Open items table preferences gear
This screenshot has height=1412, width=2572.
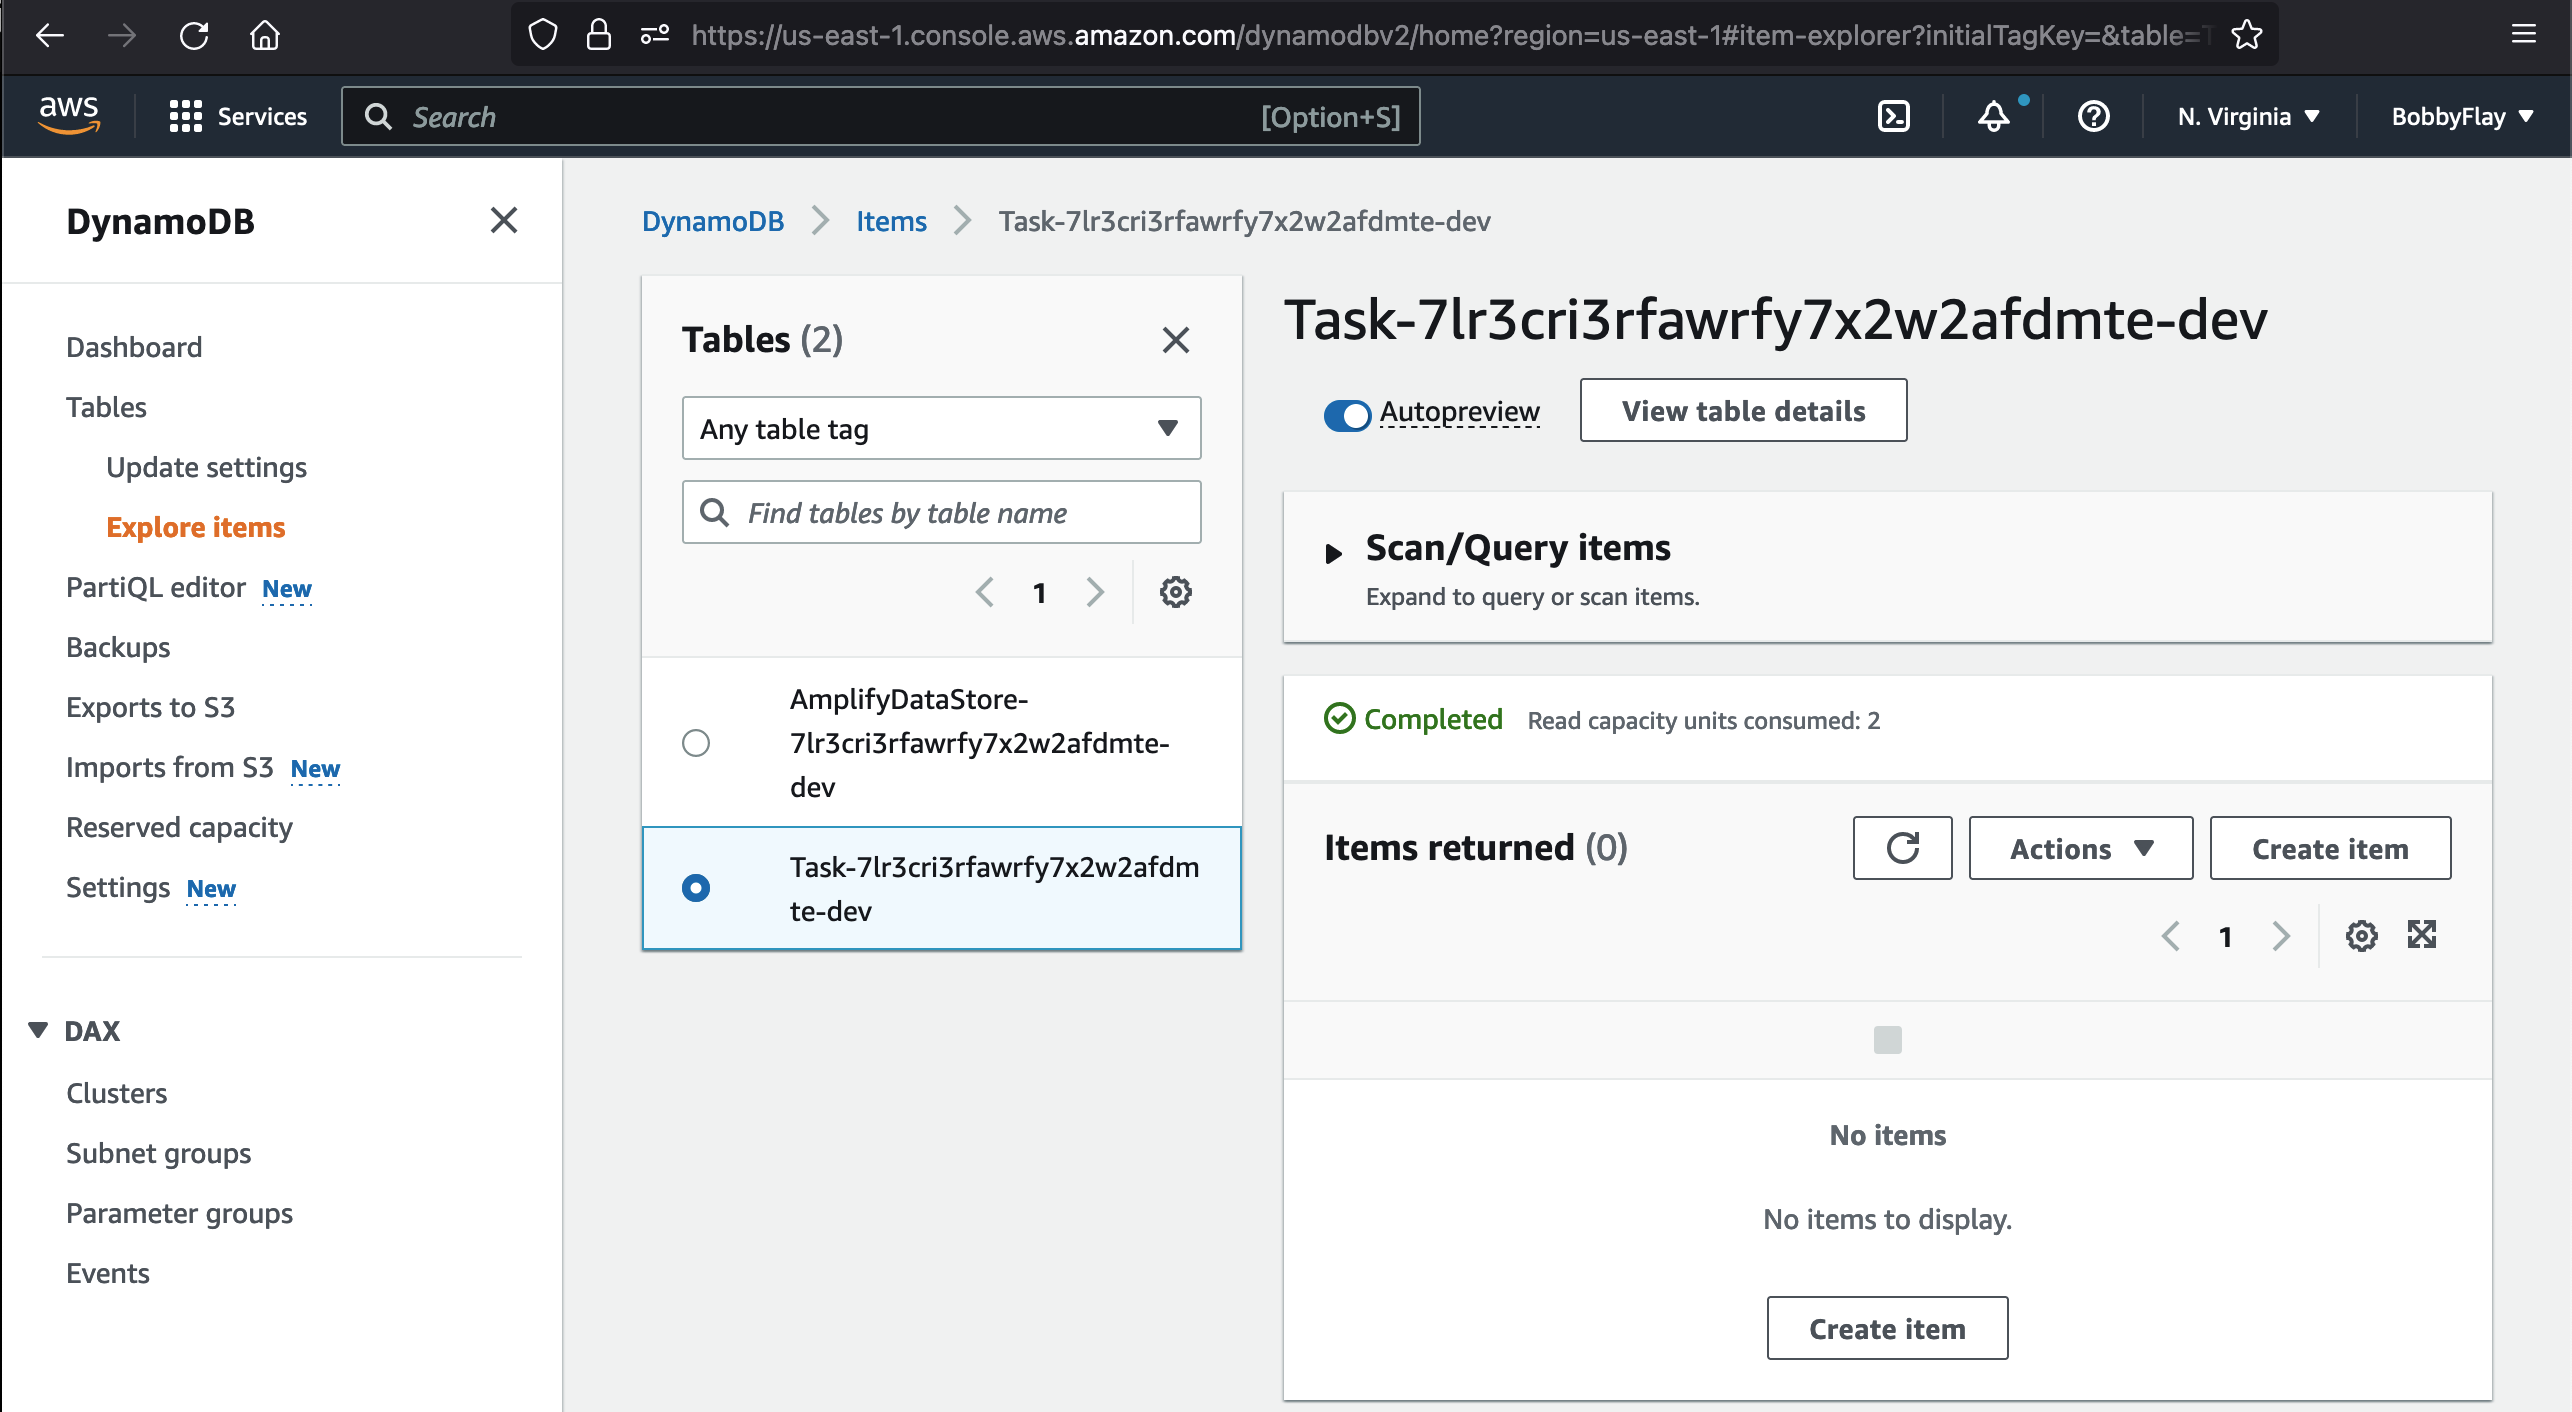coord(2362,936)
